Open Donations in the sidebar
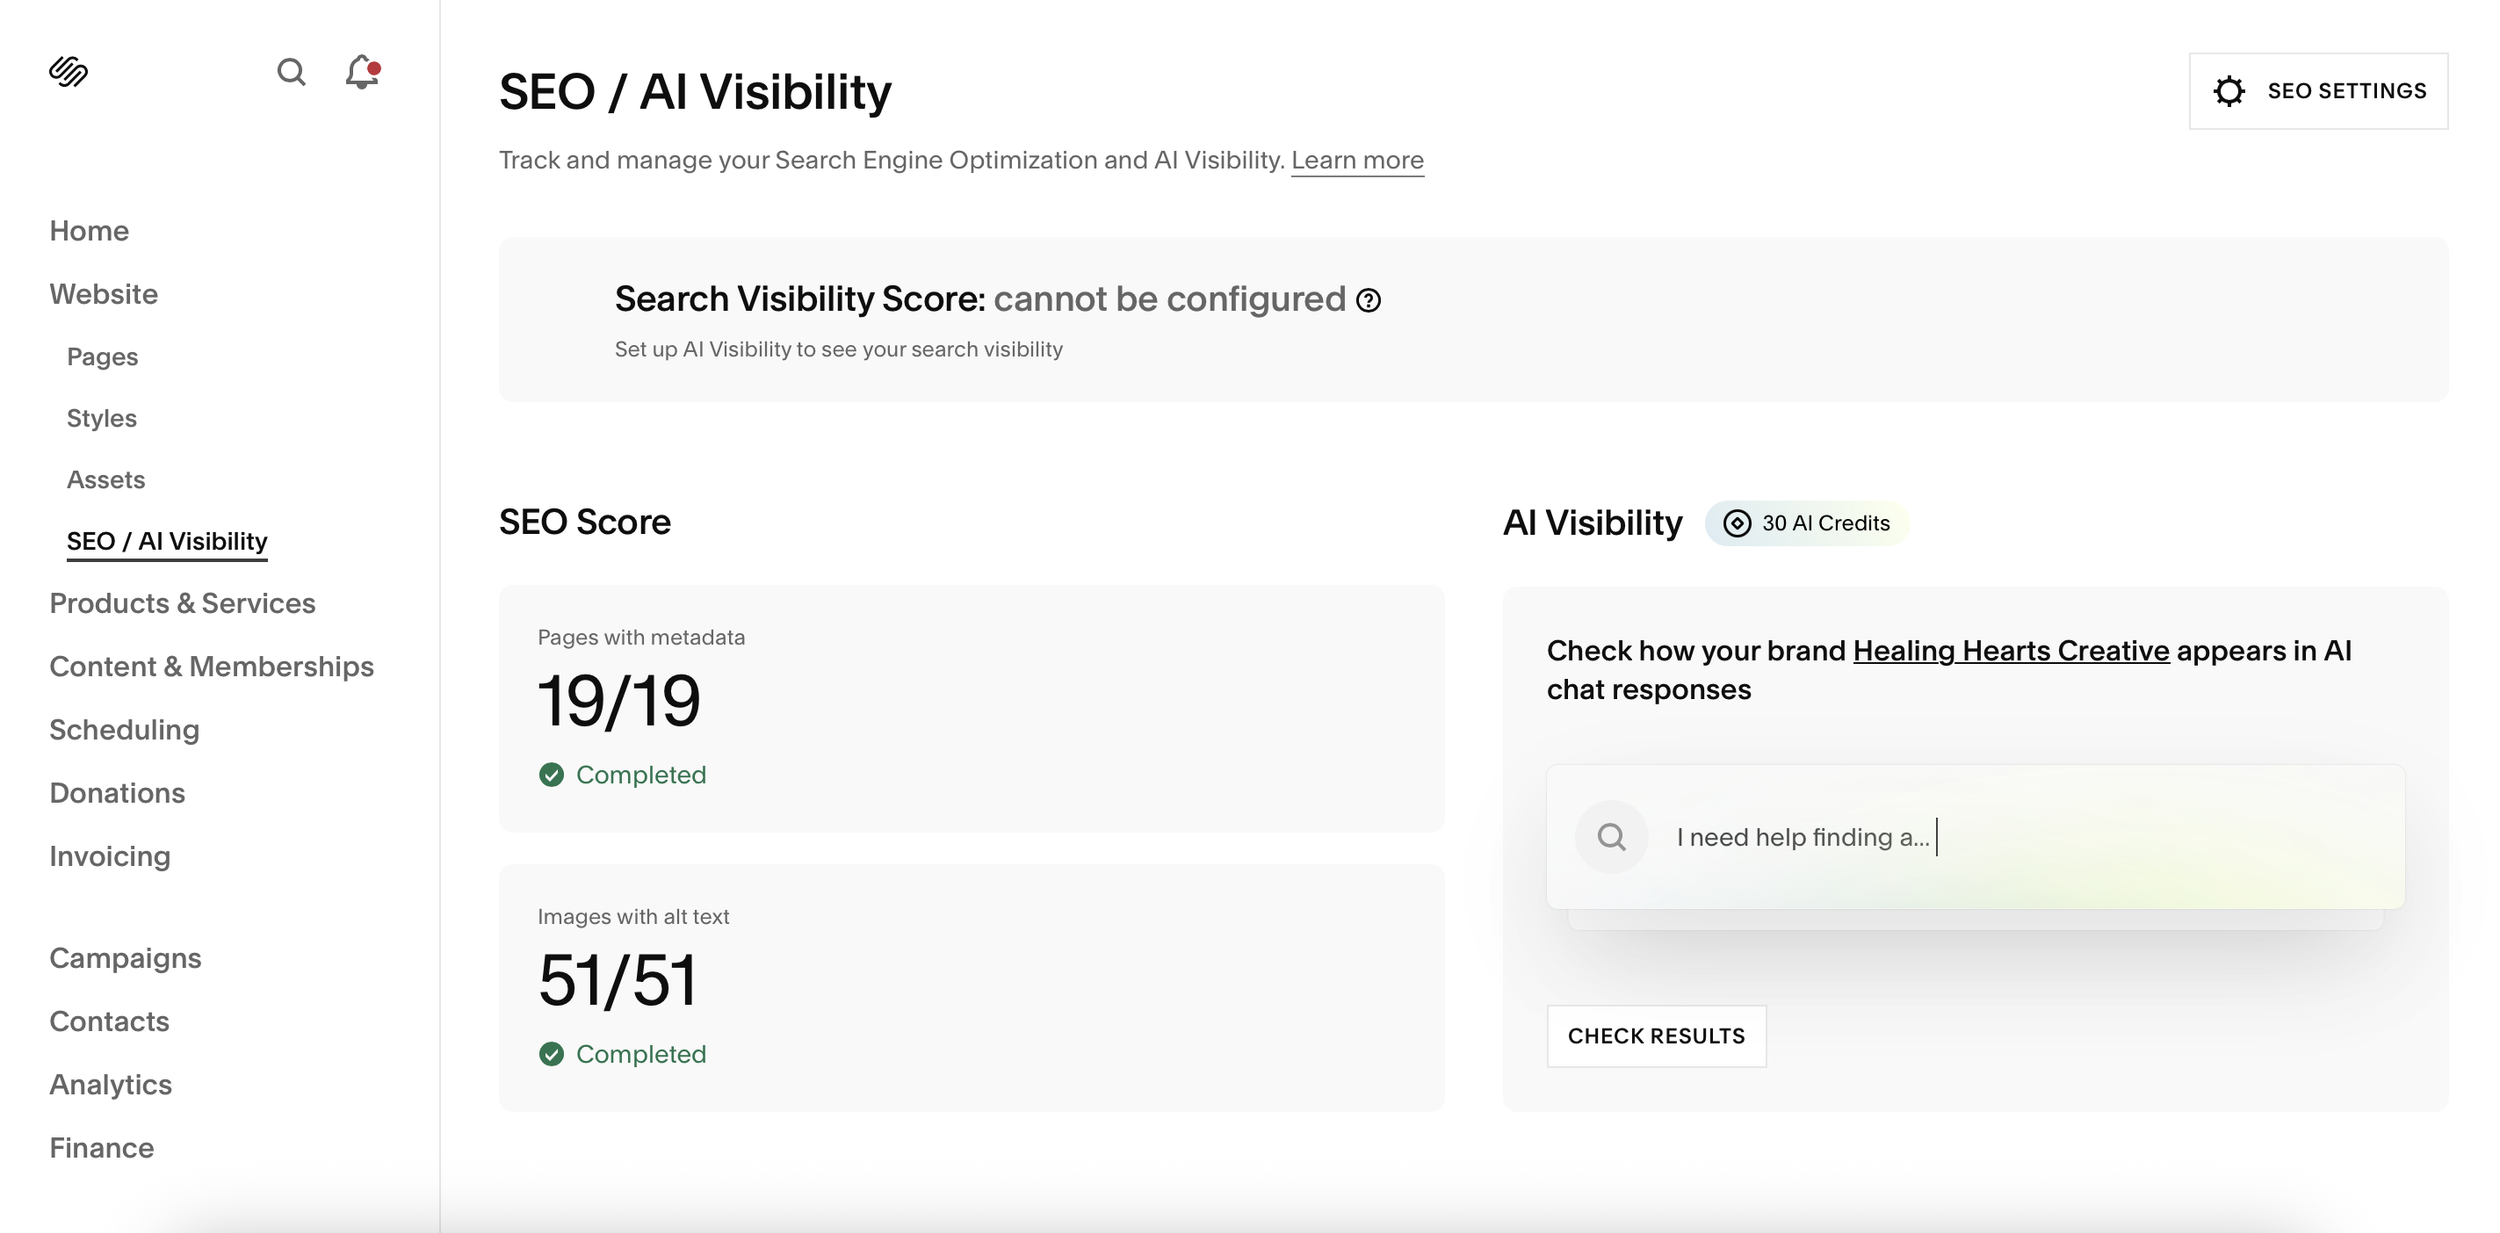The image size is (2500, 1233). tap(117, 793)
